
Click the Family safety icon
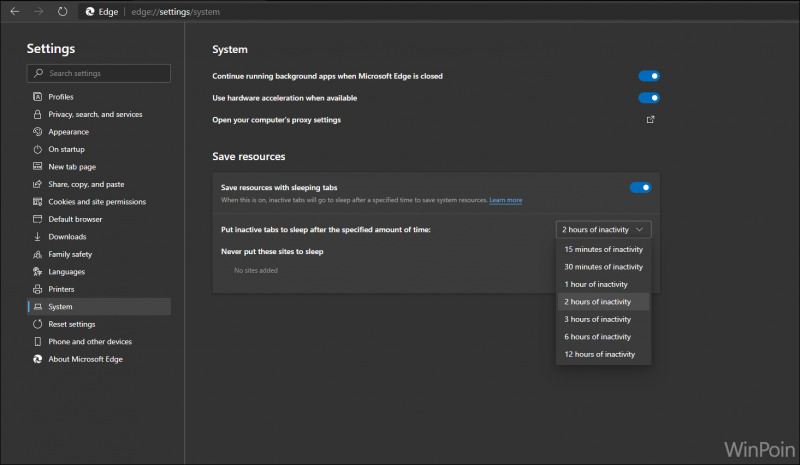[x=37, y=254]
